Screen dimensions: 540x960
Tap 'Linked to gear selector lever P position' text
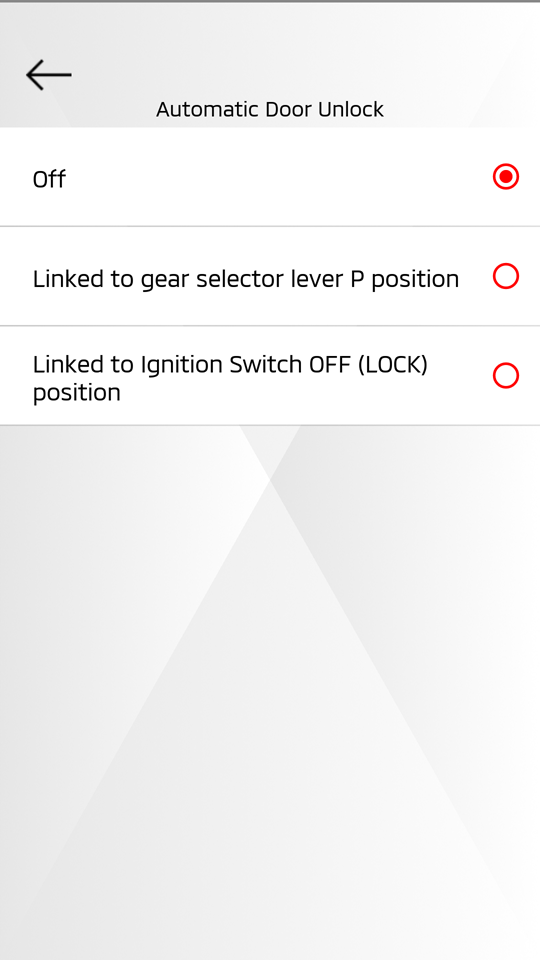click(x=246, y=279)
